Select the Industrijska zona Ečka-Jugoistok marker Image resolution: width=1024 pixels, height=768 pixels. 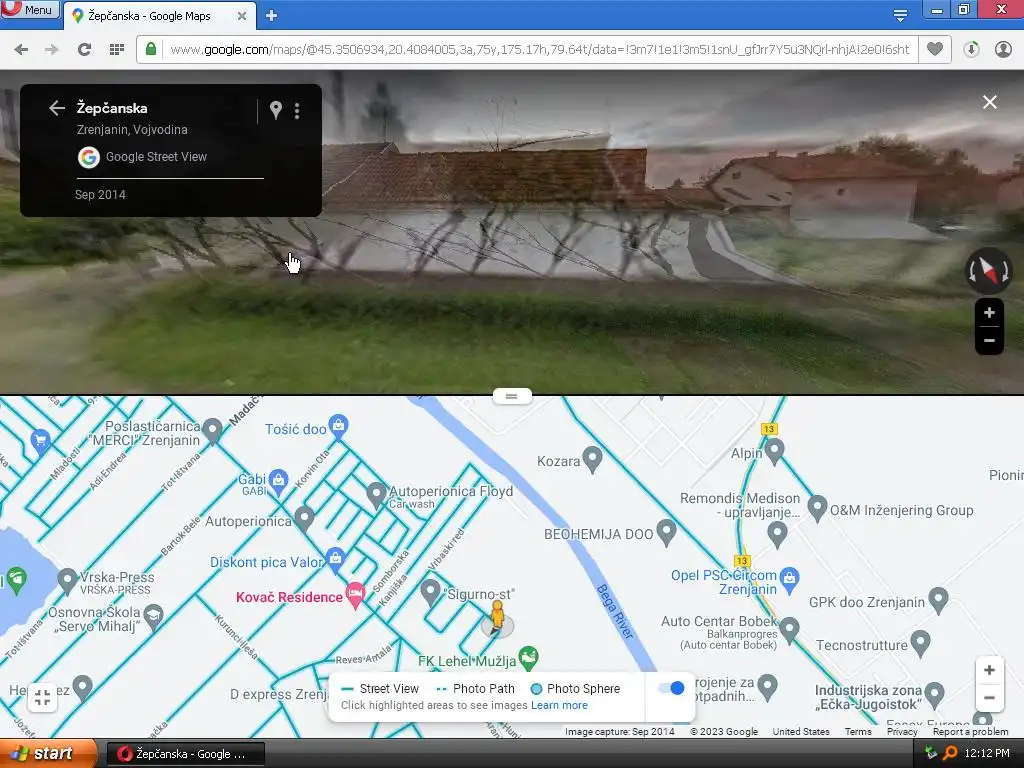pos(935,695)
